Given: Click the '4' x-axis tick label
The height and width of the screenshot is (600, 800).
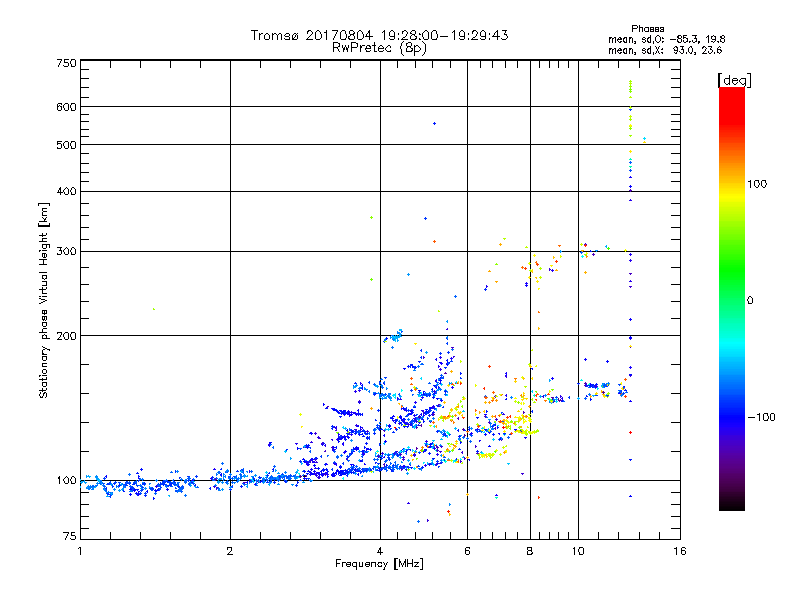Looking at the screenshot, I should pos(380,551).
